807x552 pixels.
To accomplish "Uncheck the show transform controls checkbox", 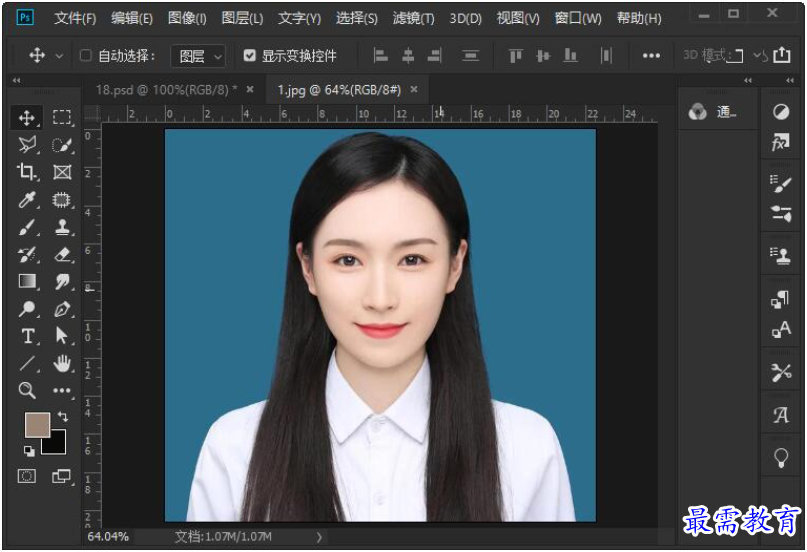I will (250, 55).
